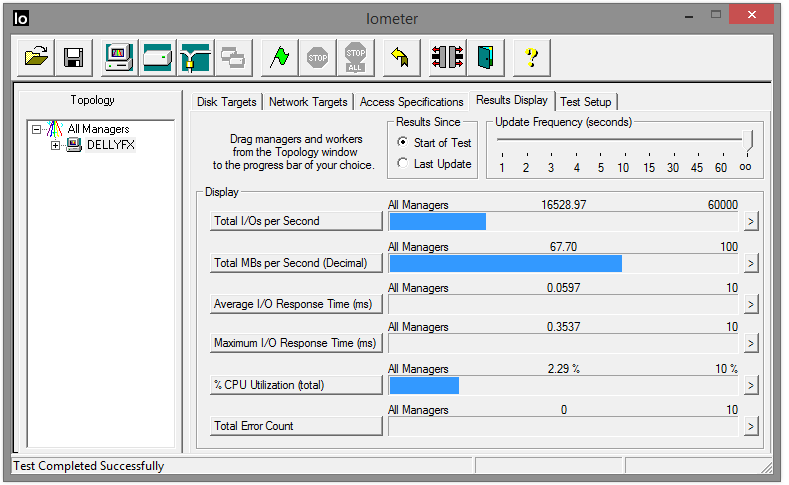789x485 pixels.
Task: Click the All Managers tree icon
Action: click(x=54, y=129)
